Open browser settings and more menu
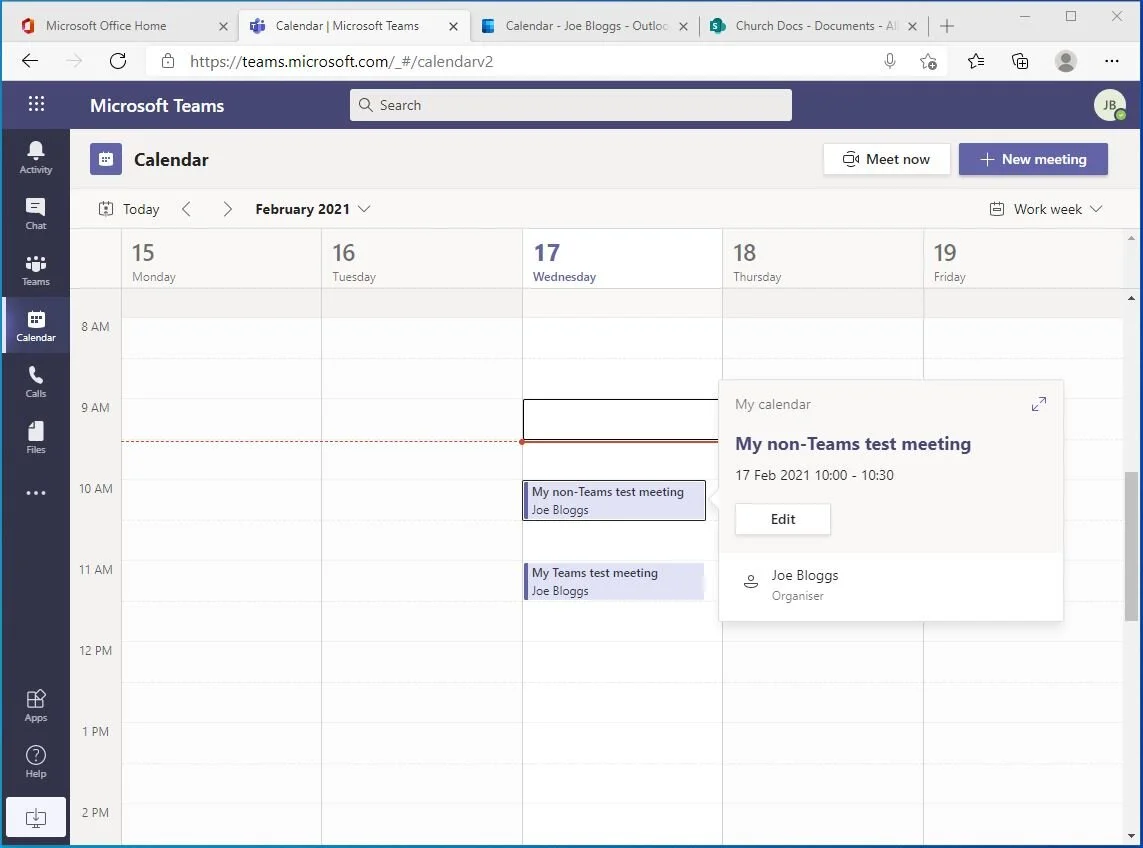Screen dimensions: 1143x848 1112,61
